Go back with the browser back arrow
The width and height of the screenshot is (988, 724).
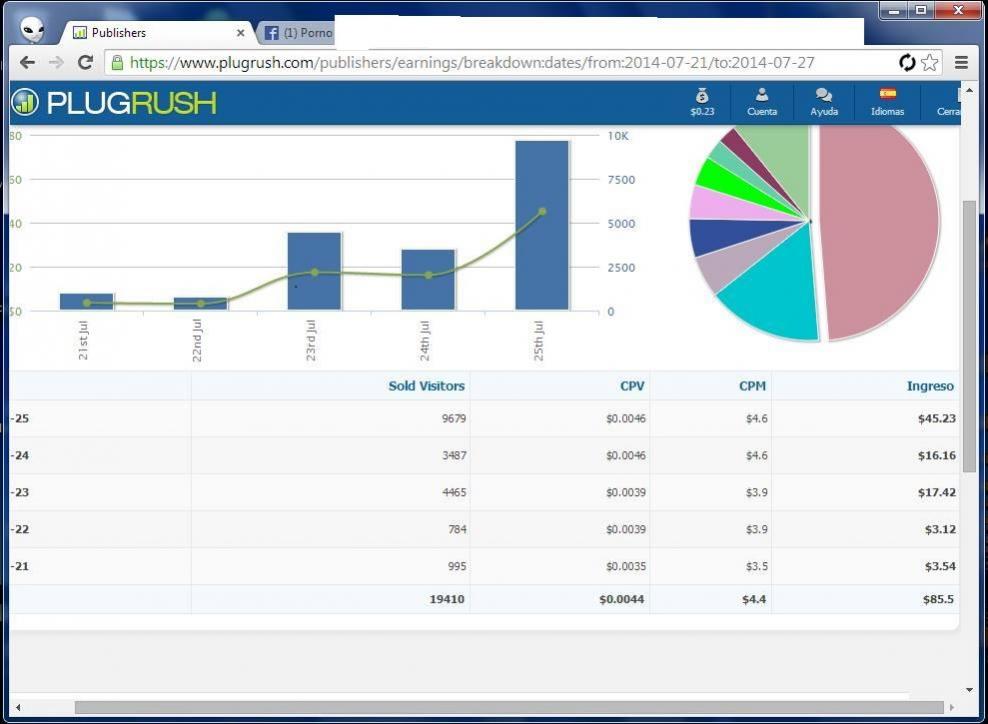point(28,63)
